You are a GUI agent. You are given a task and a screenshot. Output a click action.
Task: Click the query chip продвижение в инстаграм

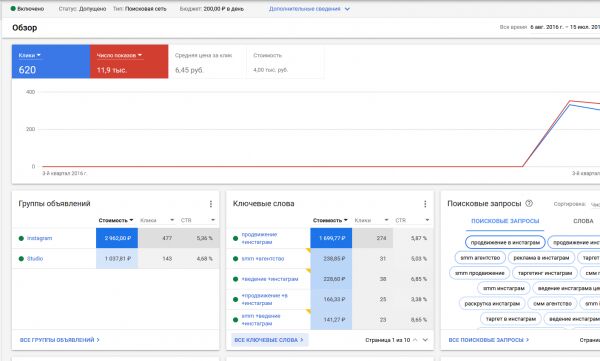click(x=505, y=242)
